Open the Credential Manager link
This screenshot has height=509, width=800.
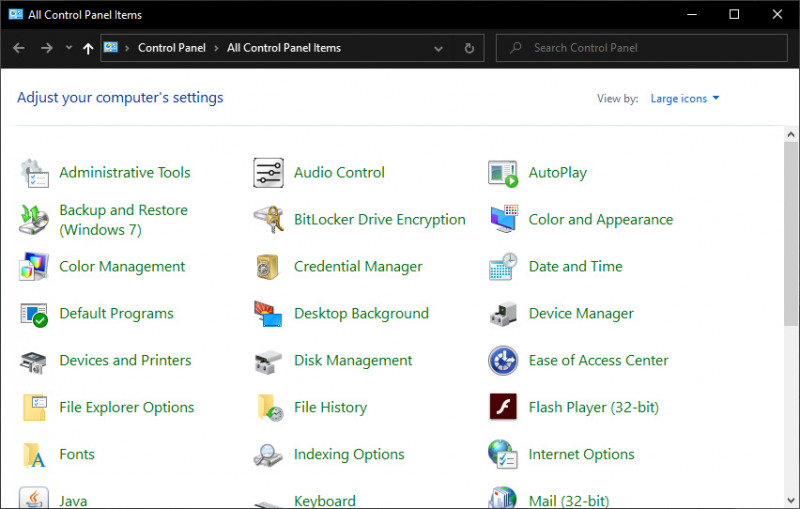tap(358, 267)
